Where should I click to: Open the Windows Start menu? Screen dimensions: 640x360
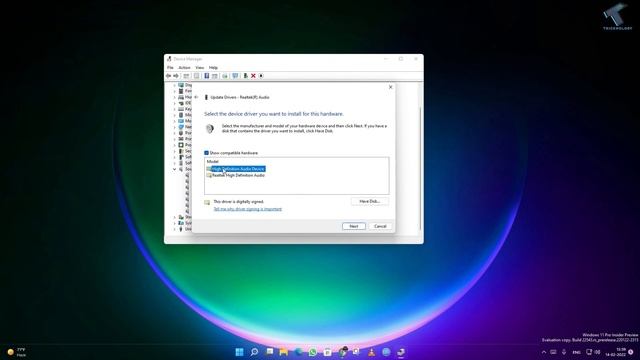[x=240, y=352]
